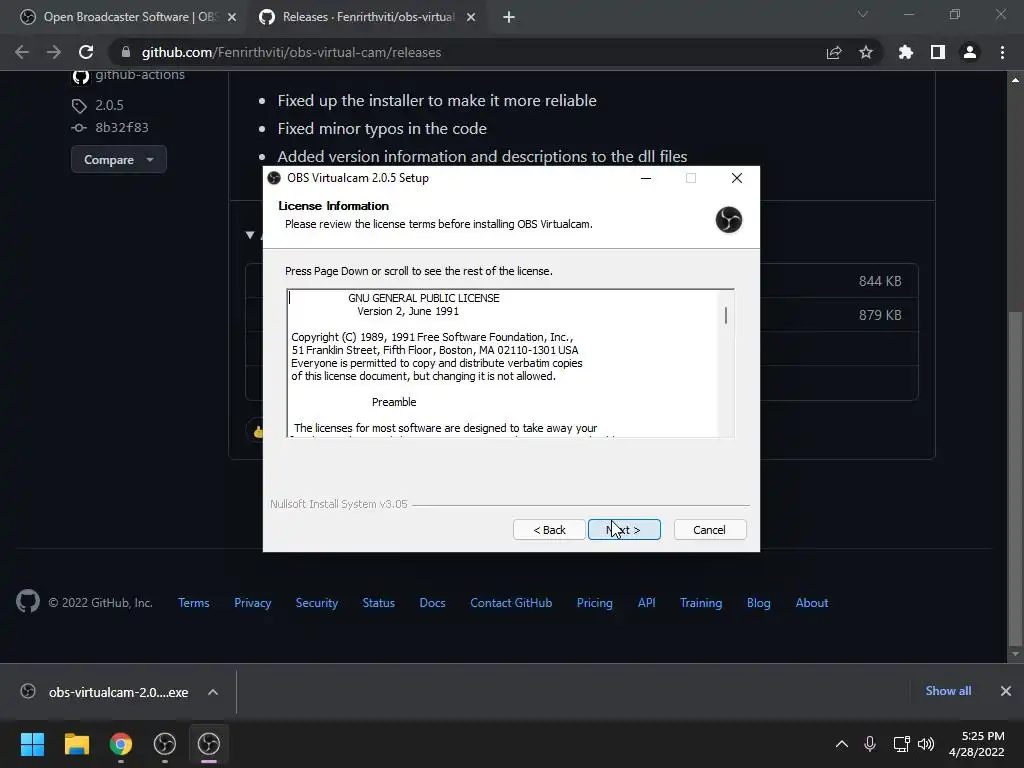This screenshot has width=1024, height=768.
Task: Open volume speaker tray icon
Action: pyautogui.click(x=926, y=744)
